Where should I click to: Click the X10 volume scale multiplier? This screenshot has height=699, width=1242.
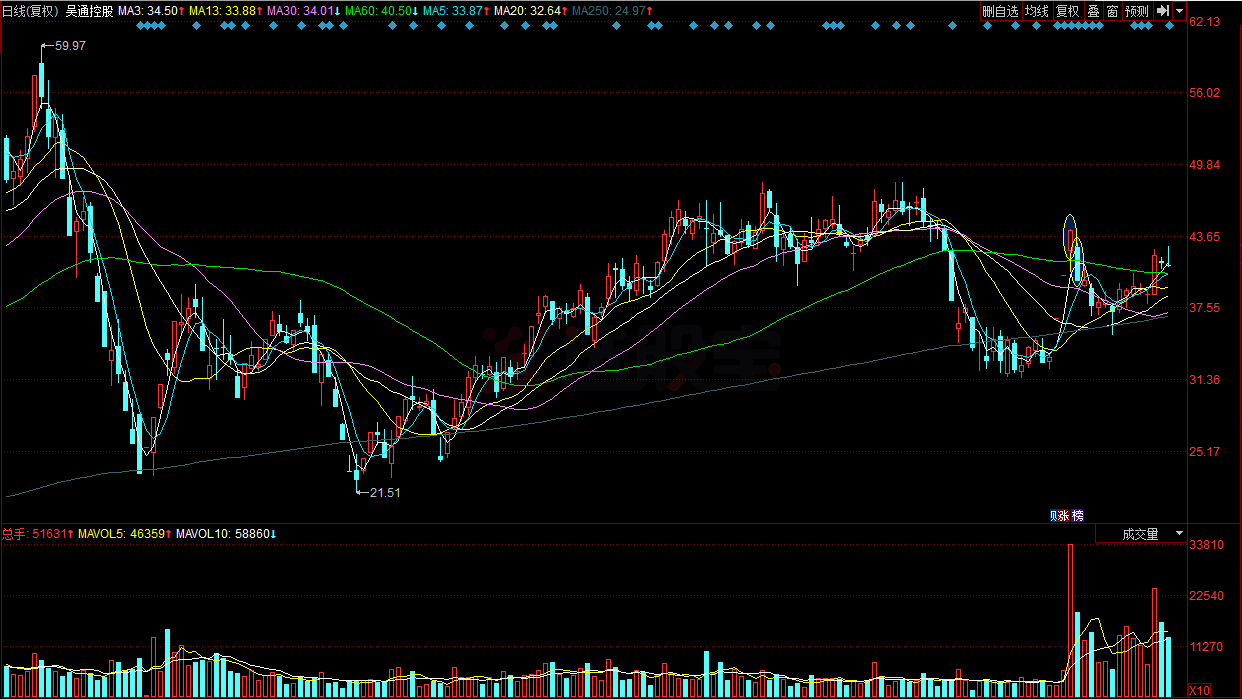1200,691
